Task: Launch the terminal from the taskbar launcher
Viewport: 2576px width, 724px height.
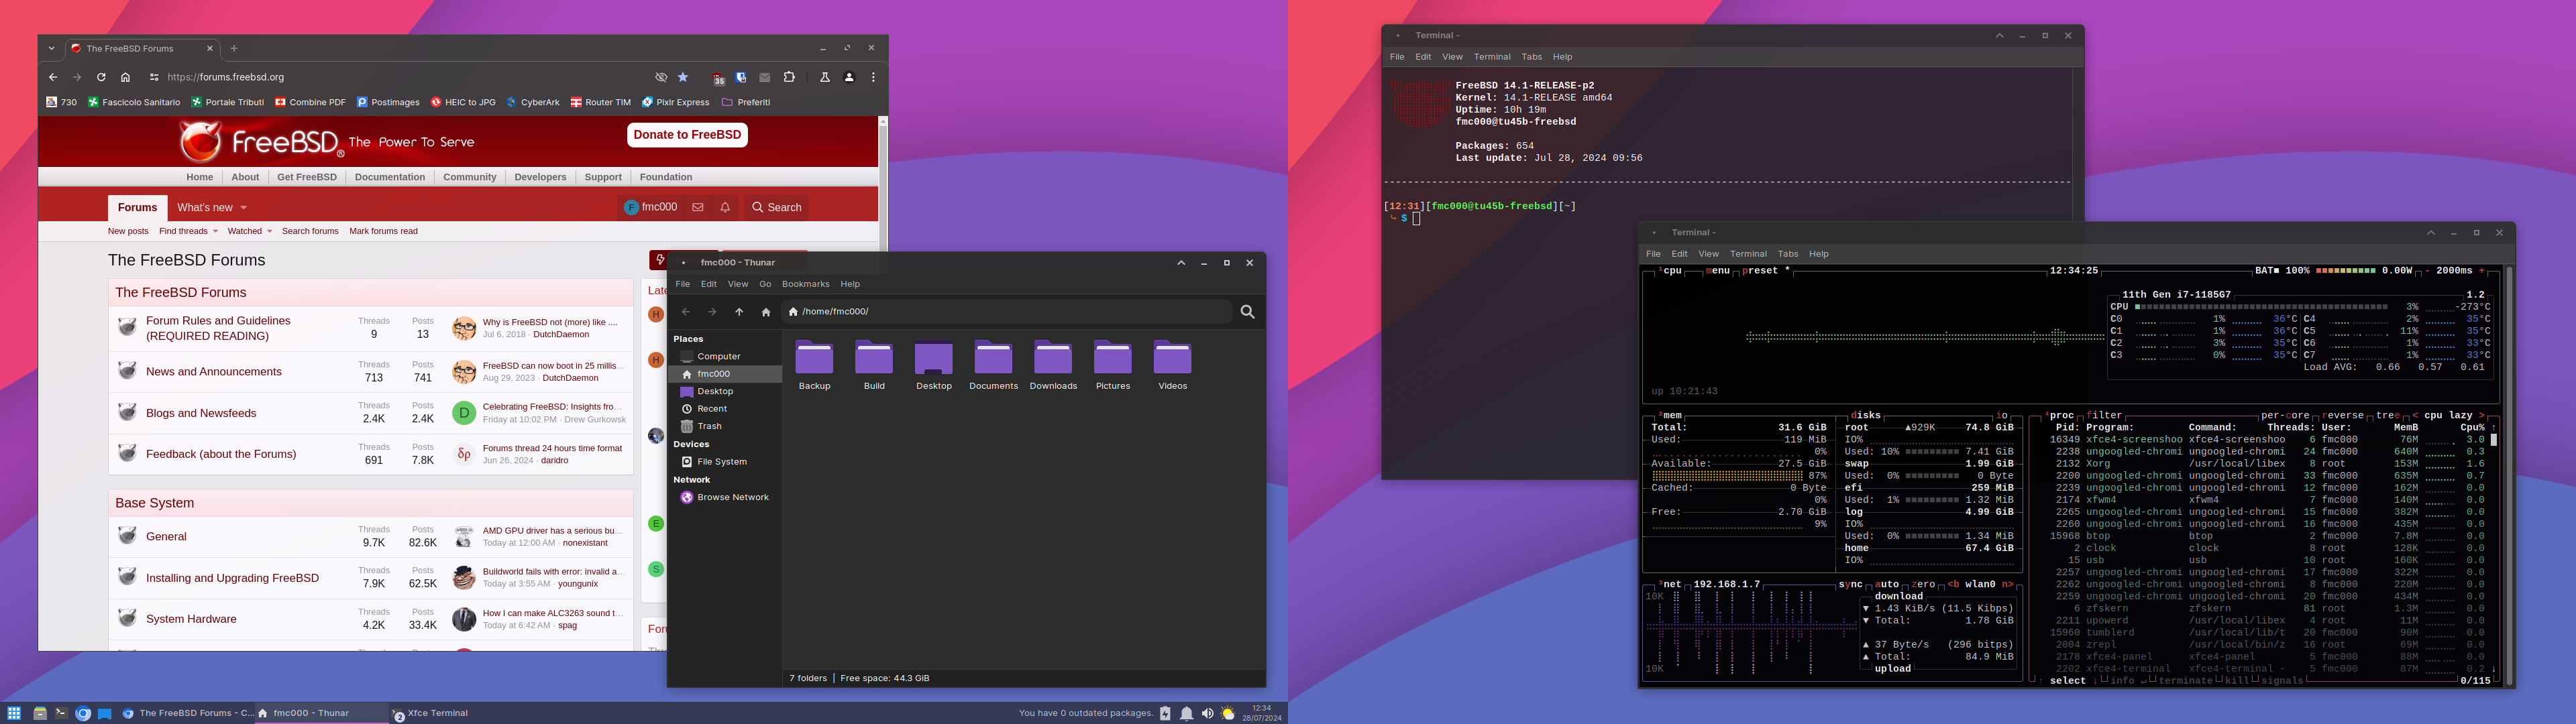Action: 61,713
